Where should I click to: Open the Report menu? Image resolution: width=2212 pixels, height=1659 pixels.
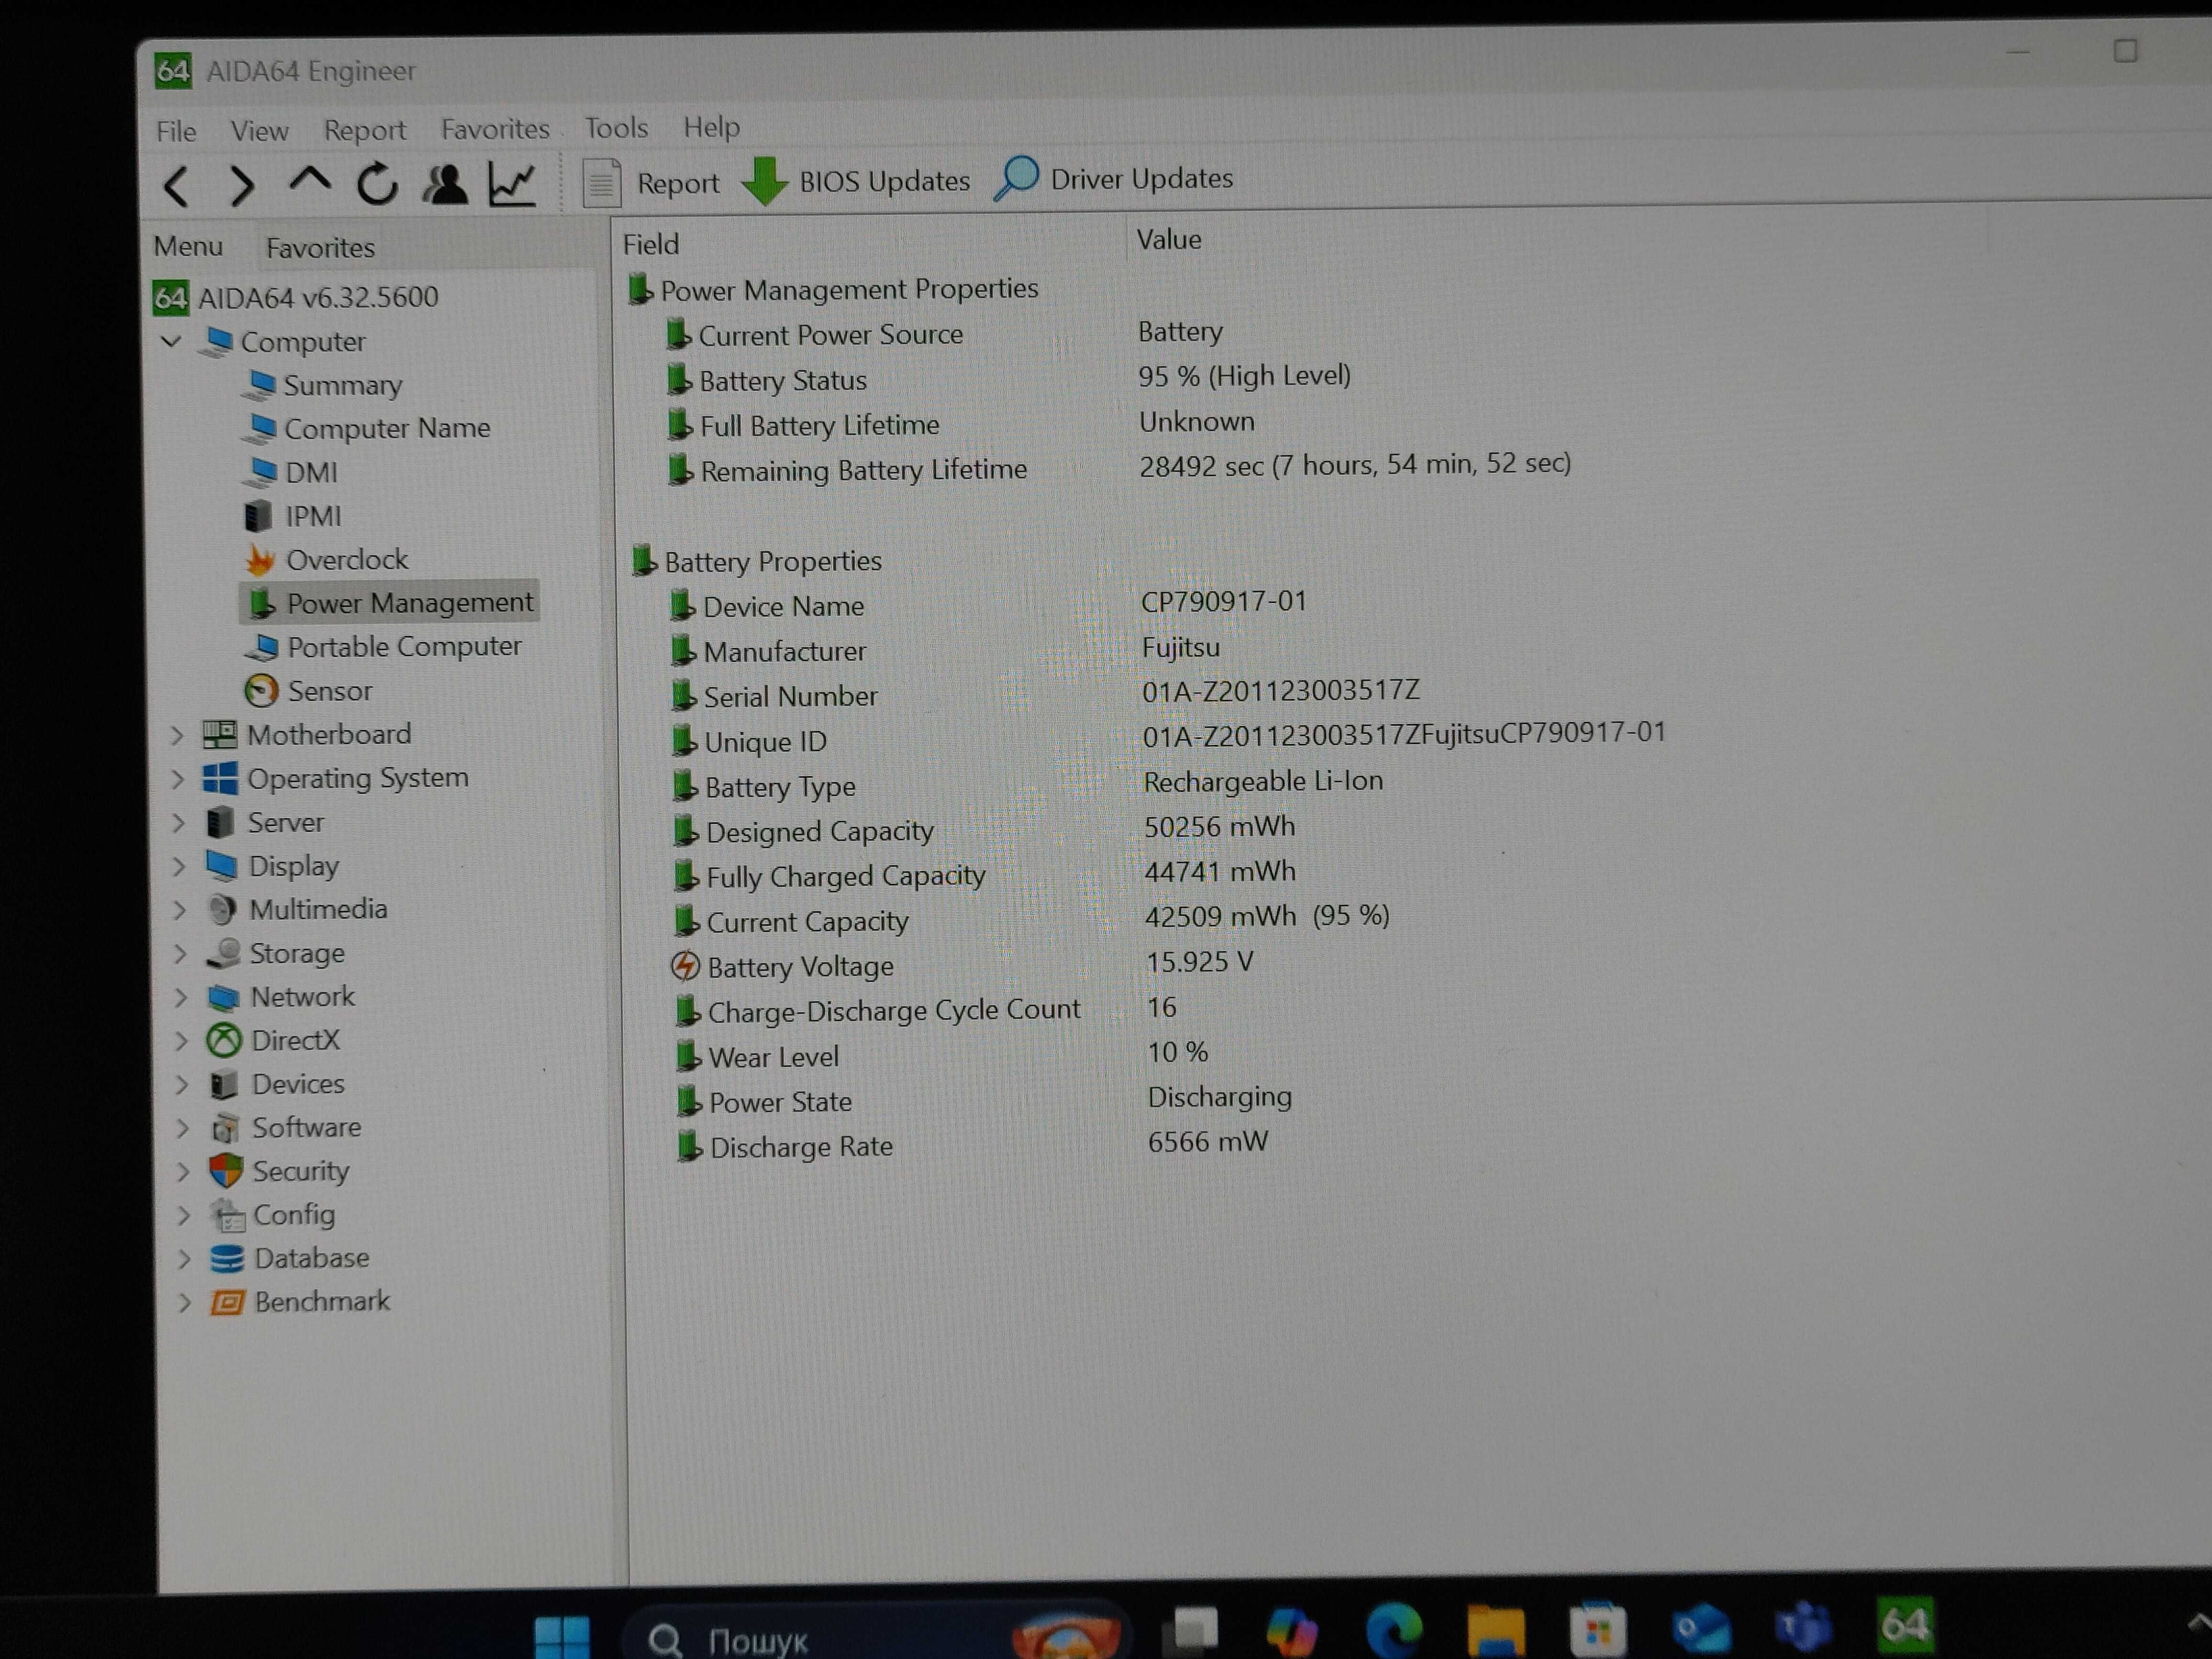click(x=364, y=130)
